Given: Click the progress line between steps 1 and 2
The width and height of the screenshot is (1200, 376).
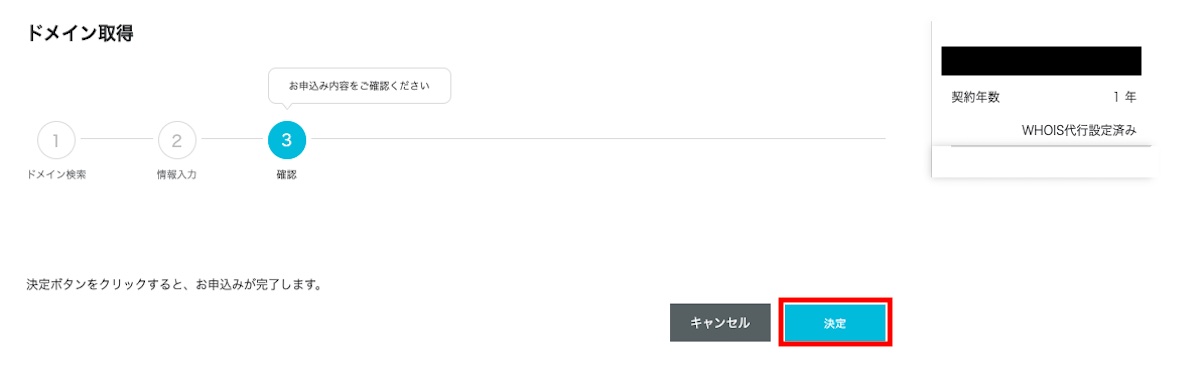Looking at the screenshot, I should 116,140.
